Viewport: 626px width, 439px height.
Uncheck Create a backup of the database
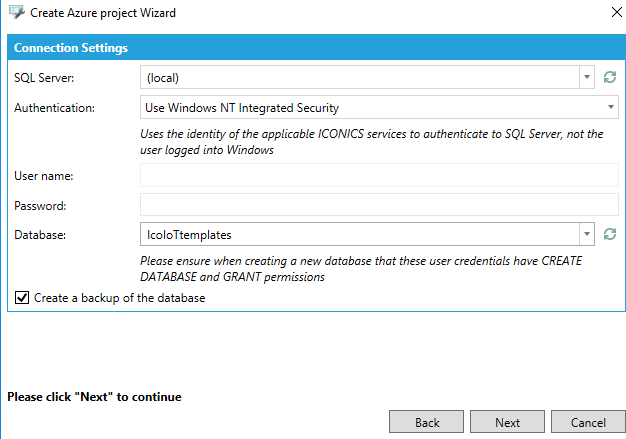click(21, 298)
